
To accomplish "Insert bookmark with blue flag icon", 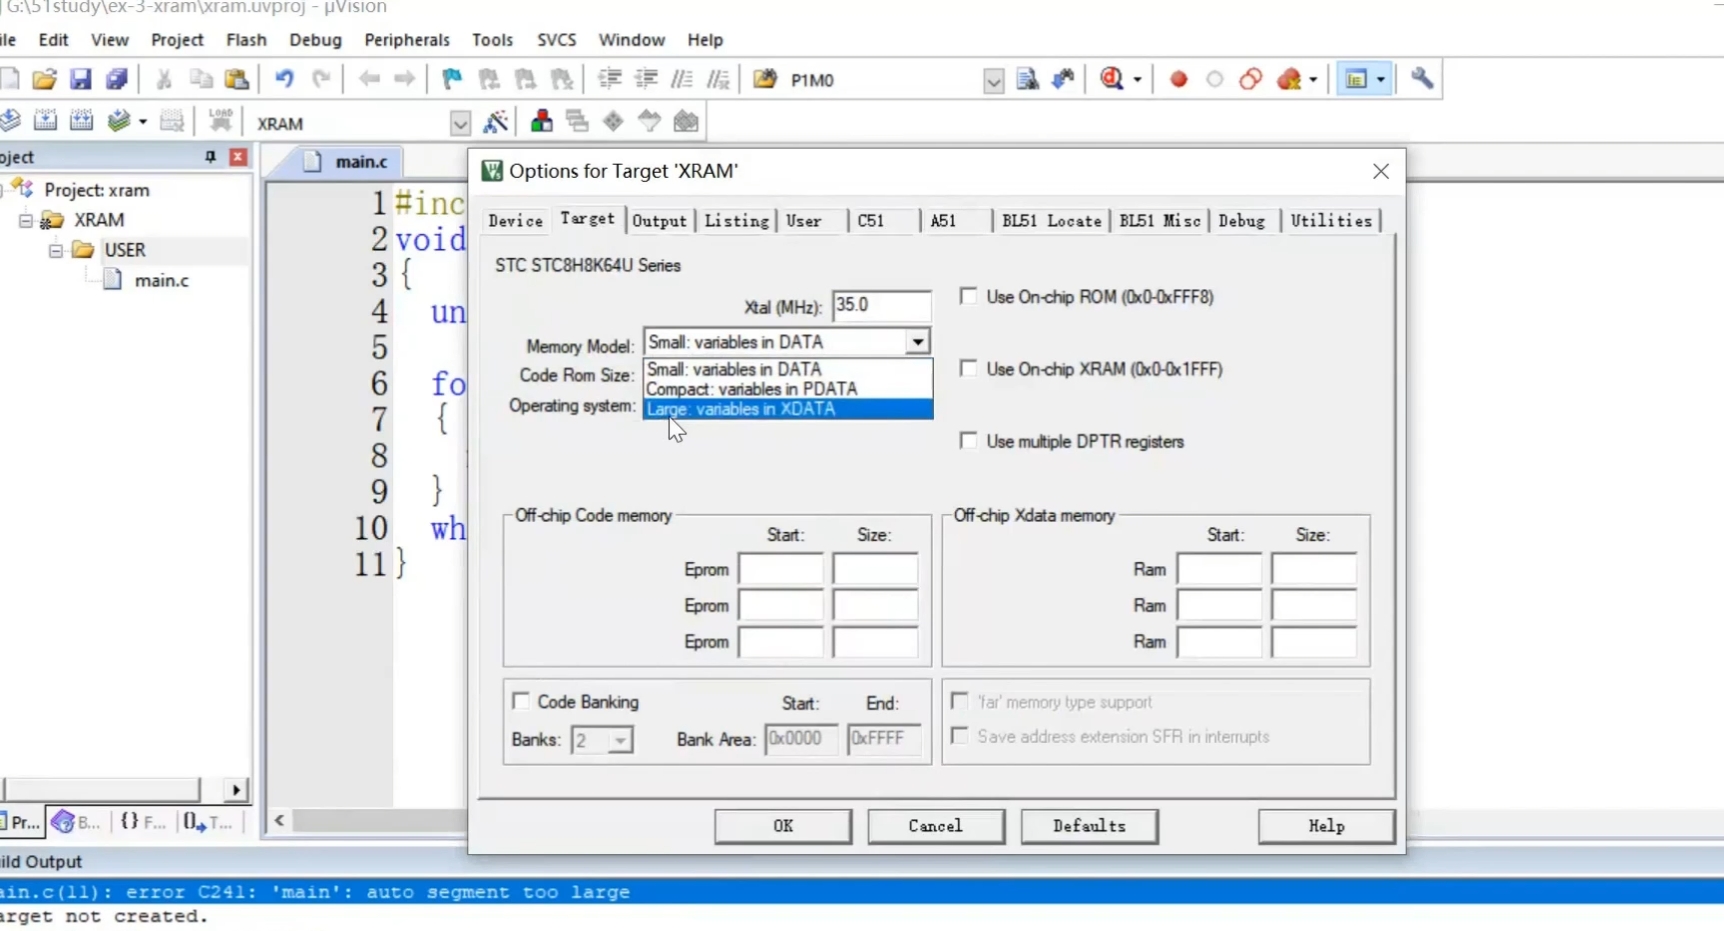I will pos(452,79).
